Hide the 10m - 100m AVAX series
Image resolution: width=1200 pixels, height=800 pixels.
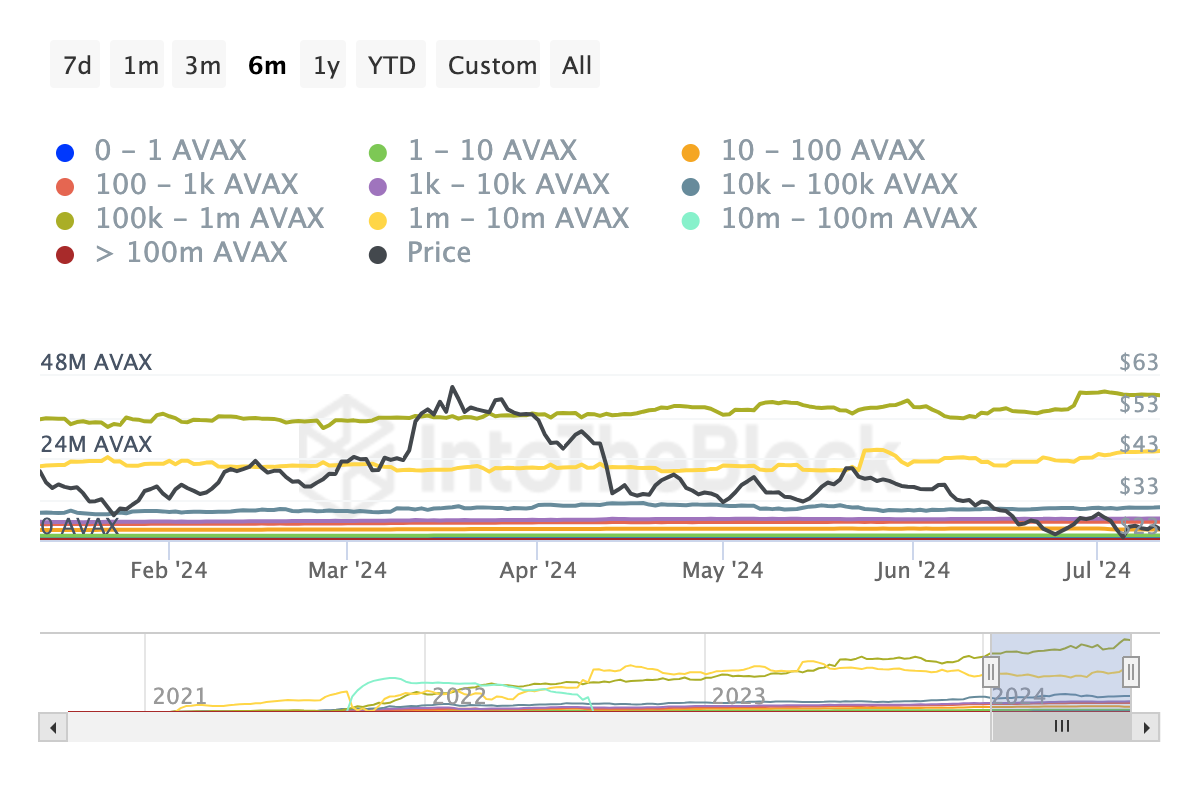tap(849, 219)
